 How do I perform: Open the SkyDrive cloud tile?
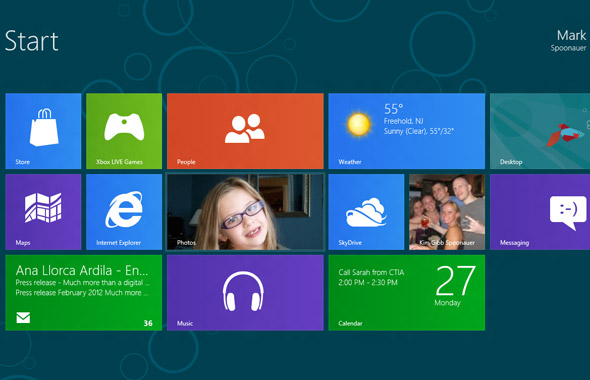[366, 212]
